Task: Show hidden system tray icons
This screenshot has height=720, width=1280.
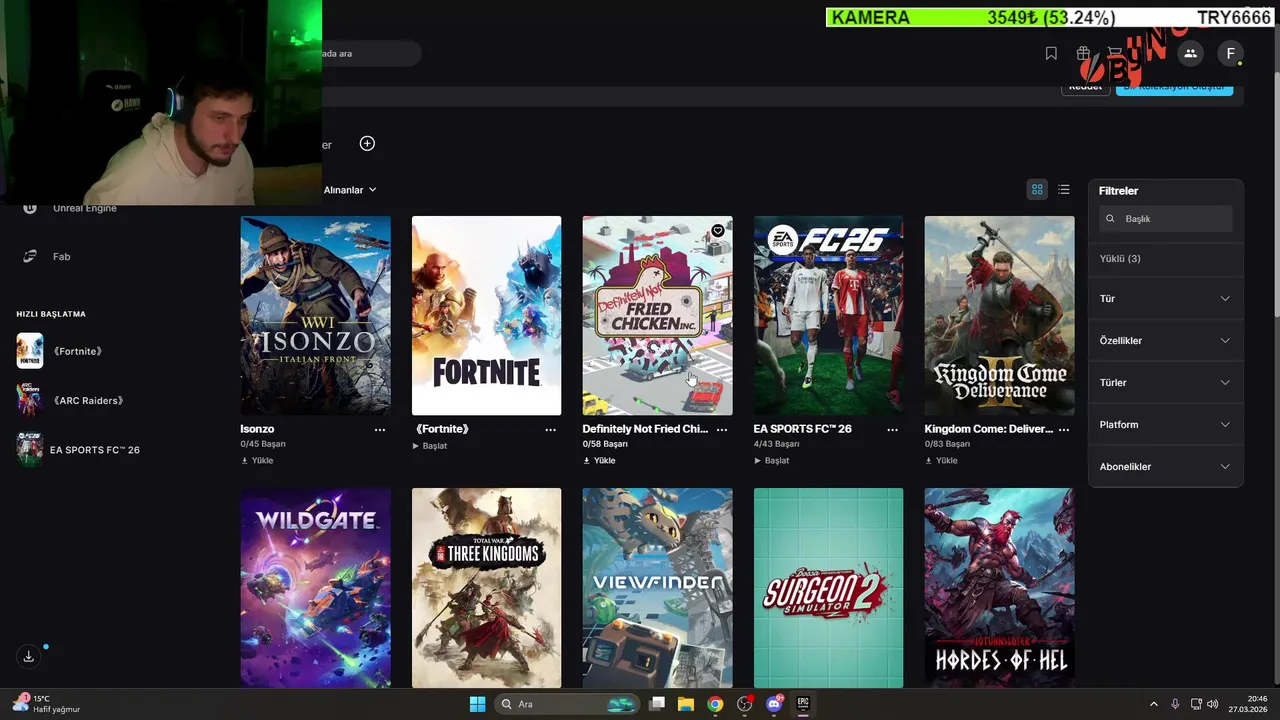Action: 1154,704
